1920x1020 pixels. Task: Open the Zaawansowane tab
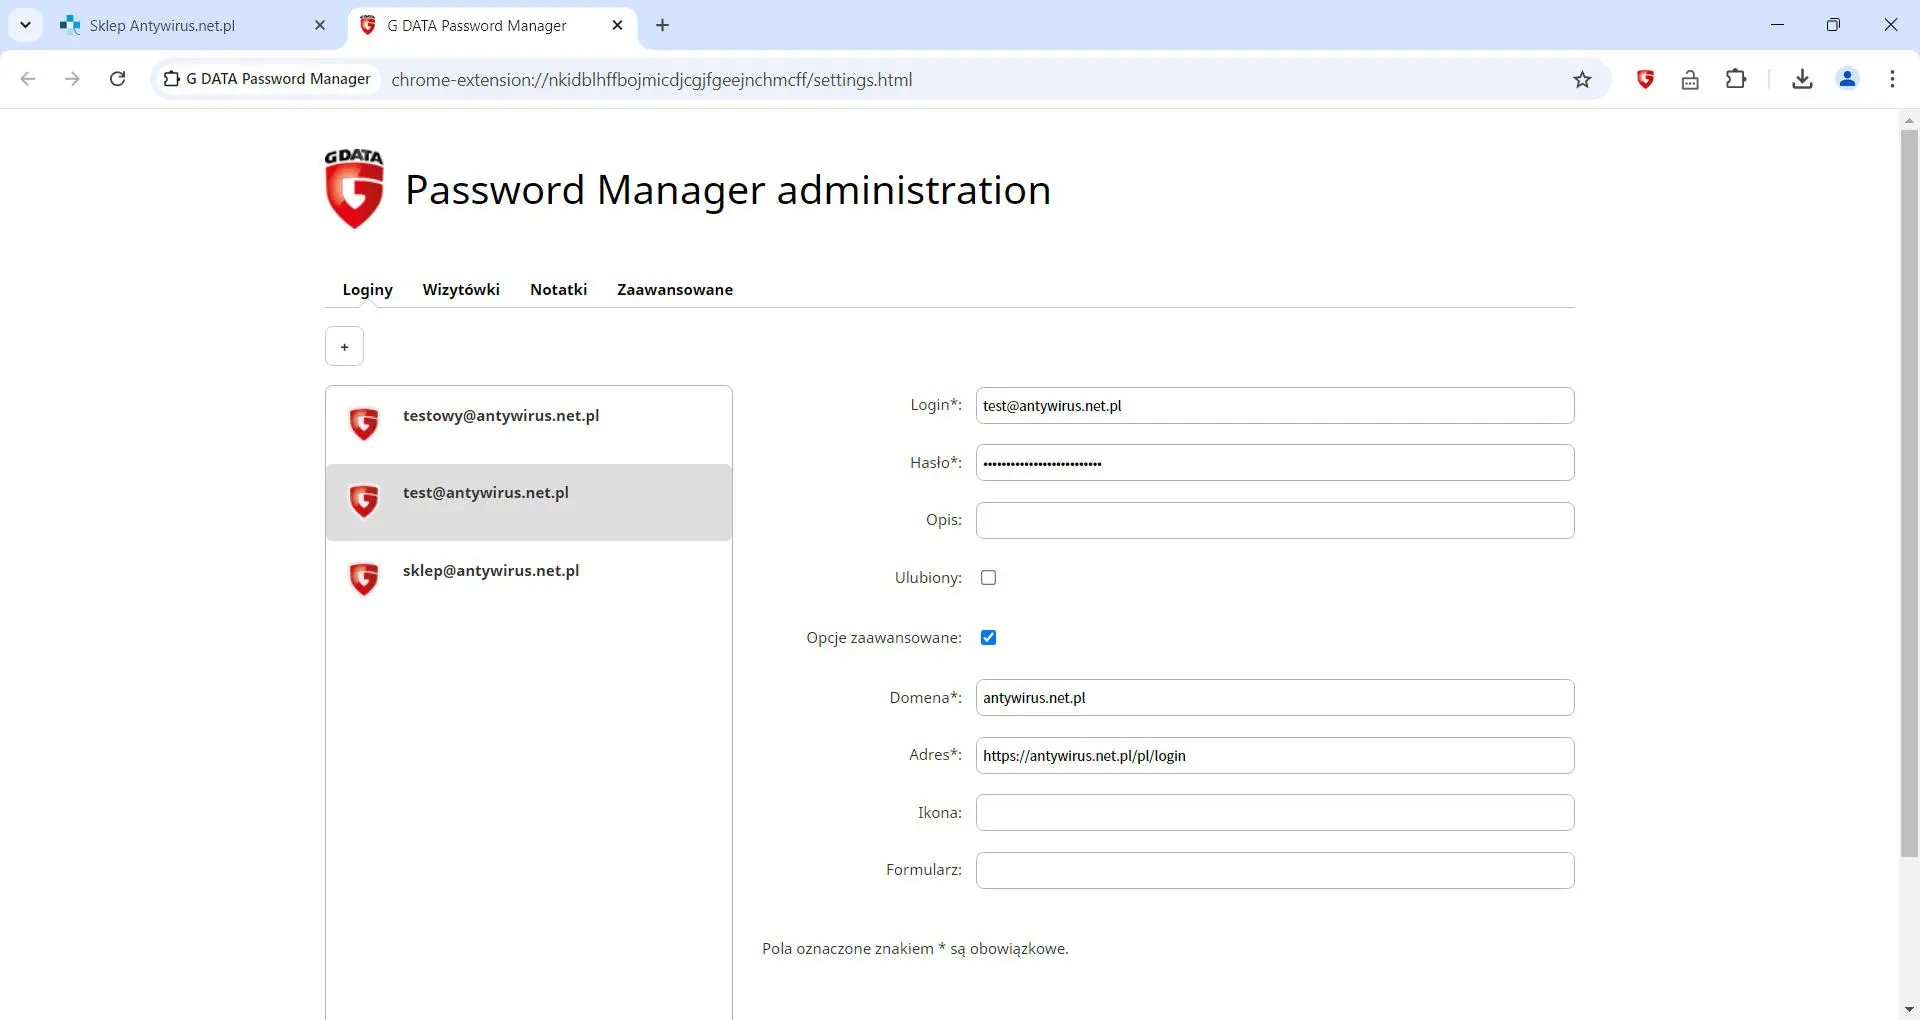pos(674,290)
